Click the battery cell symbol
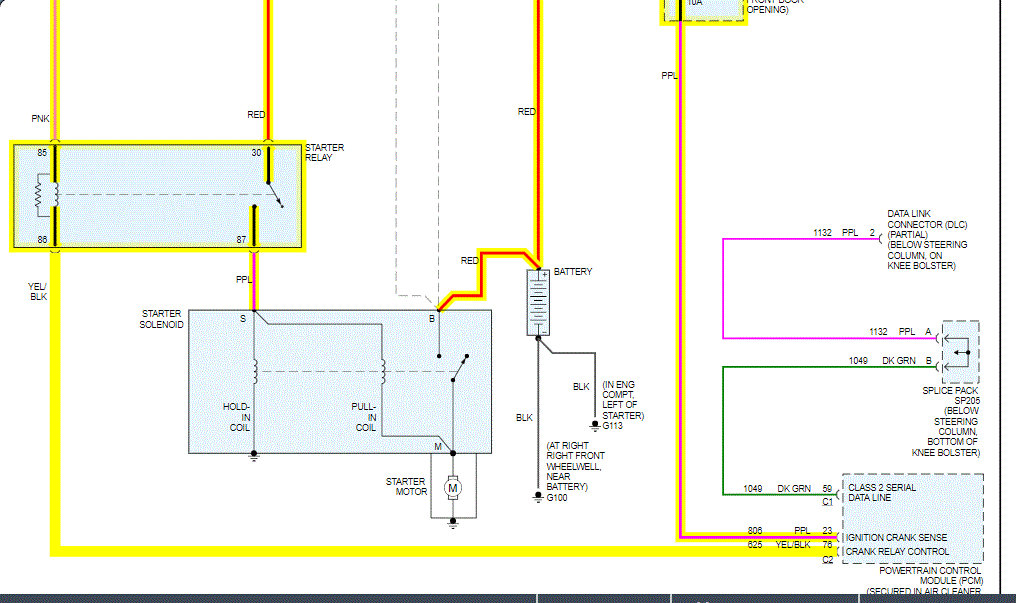 538,303
